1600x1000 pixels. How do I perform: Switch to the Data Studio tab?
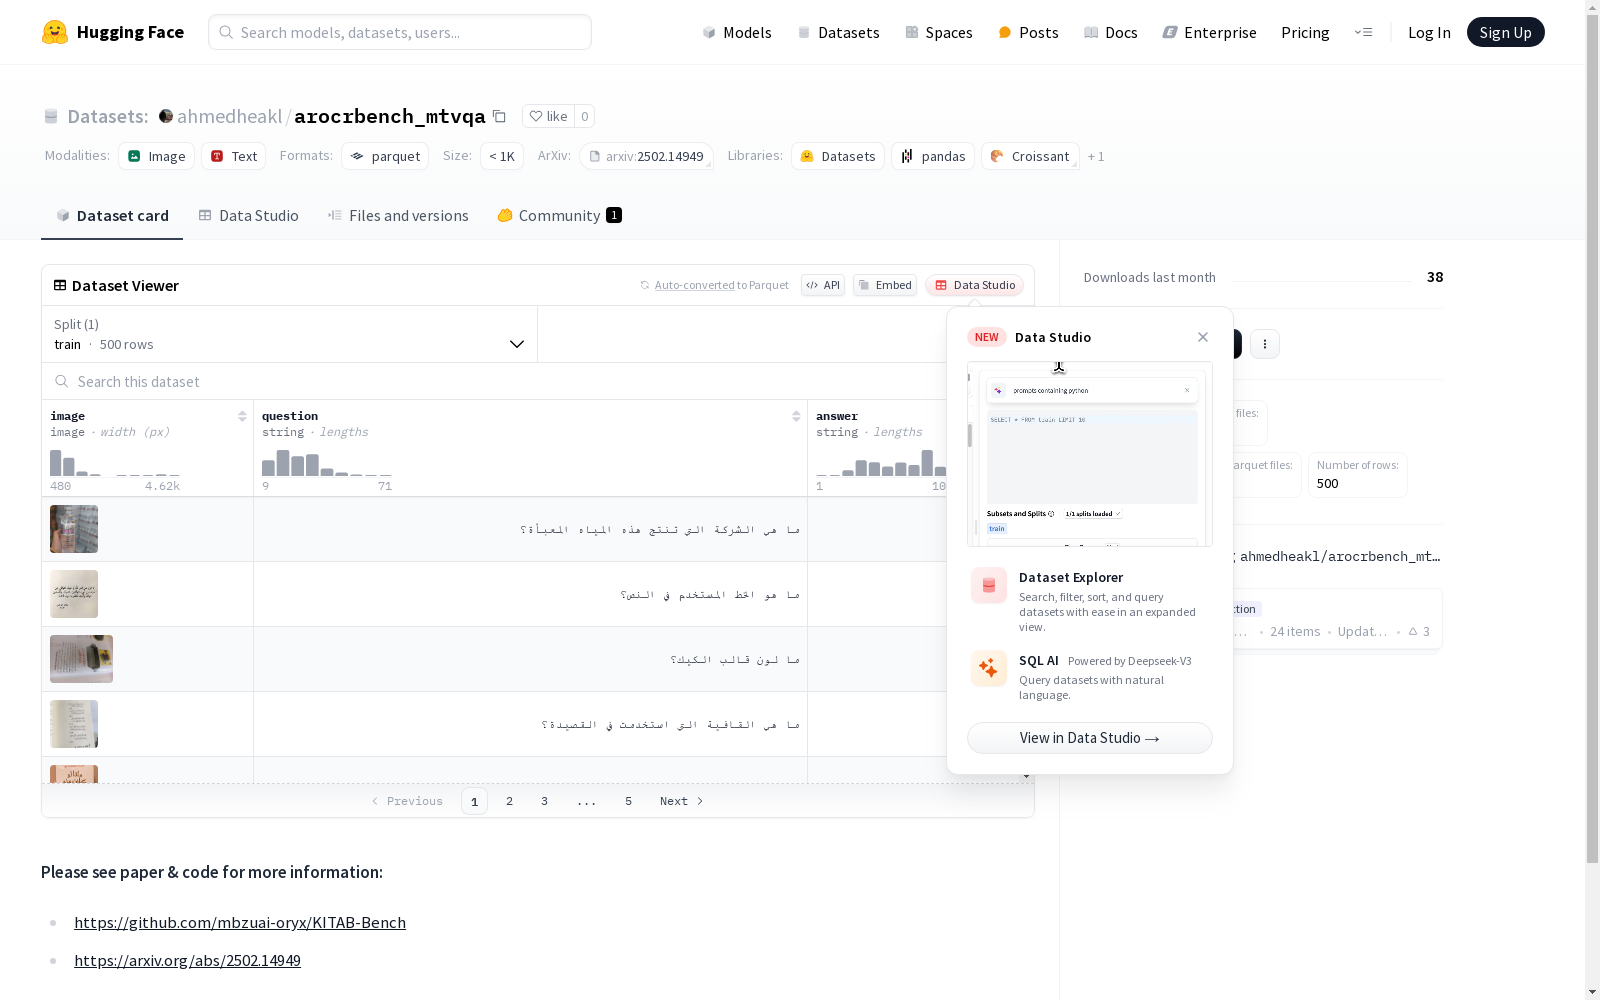pos(248,216)
